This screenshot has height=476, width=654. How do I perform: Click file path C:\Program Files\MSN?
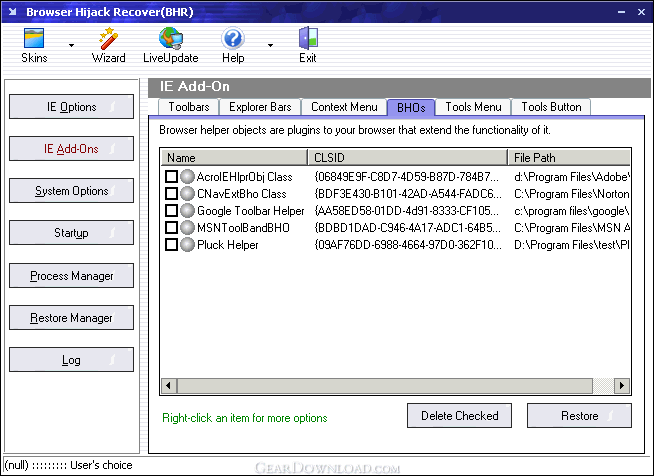(572, 228)
